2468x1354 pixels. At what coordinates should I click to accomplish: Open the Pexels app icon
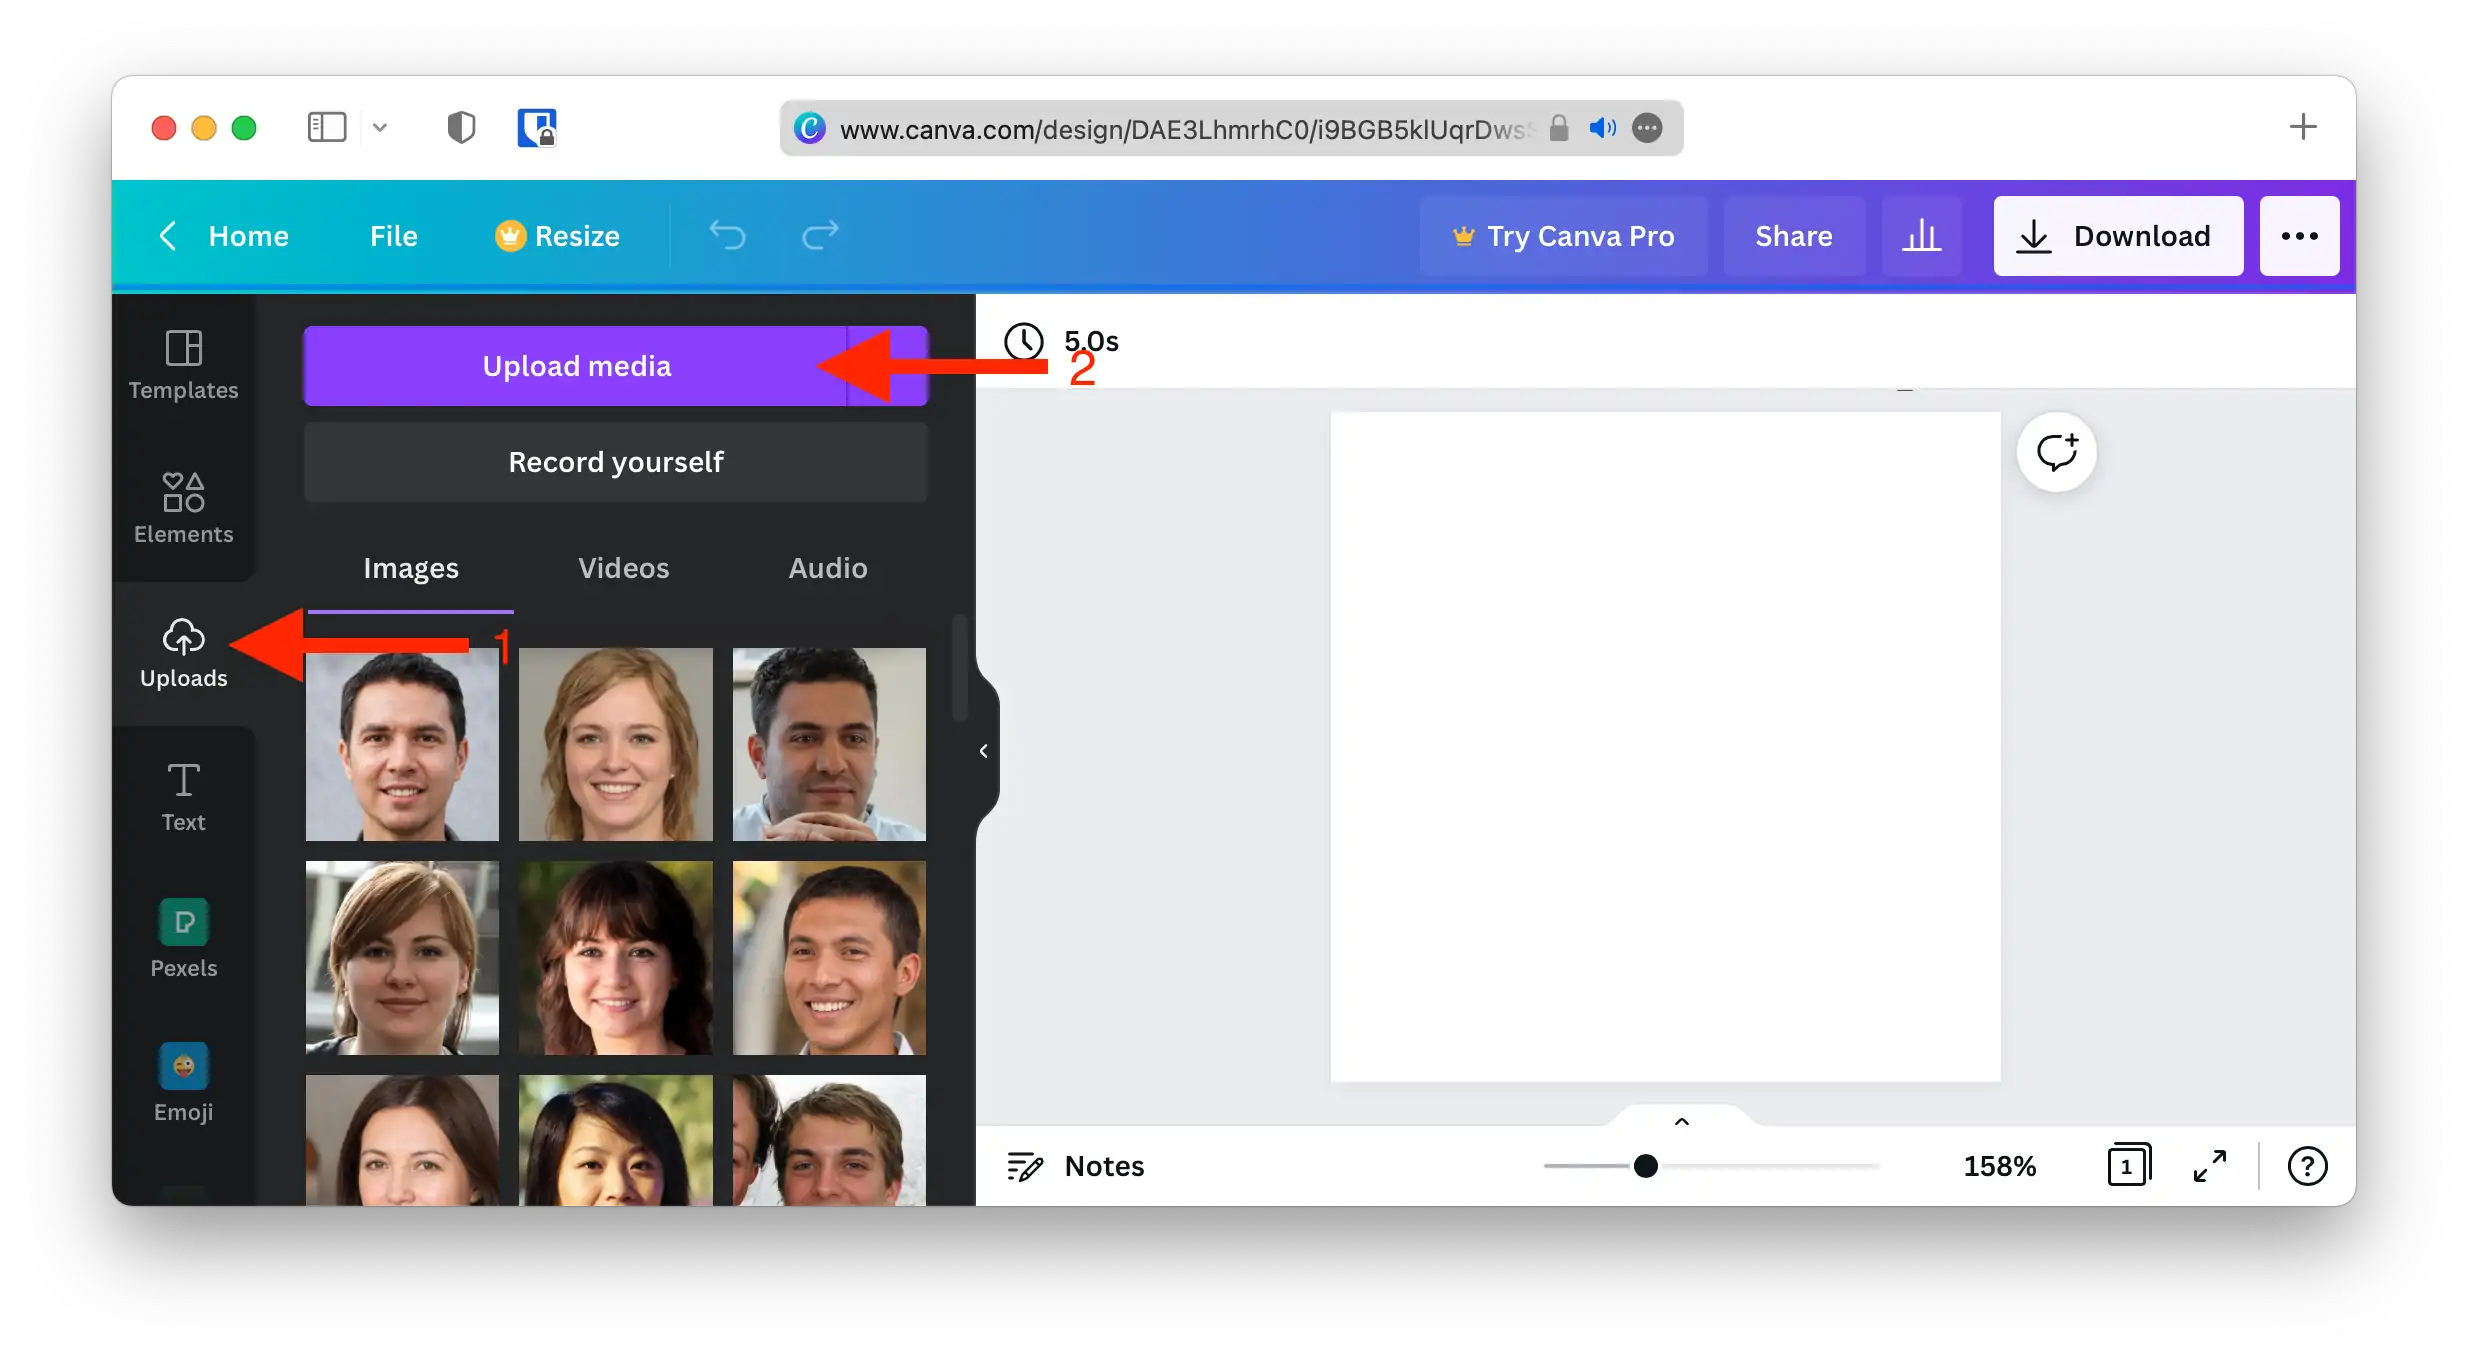coord(183,938)
